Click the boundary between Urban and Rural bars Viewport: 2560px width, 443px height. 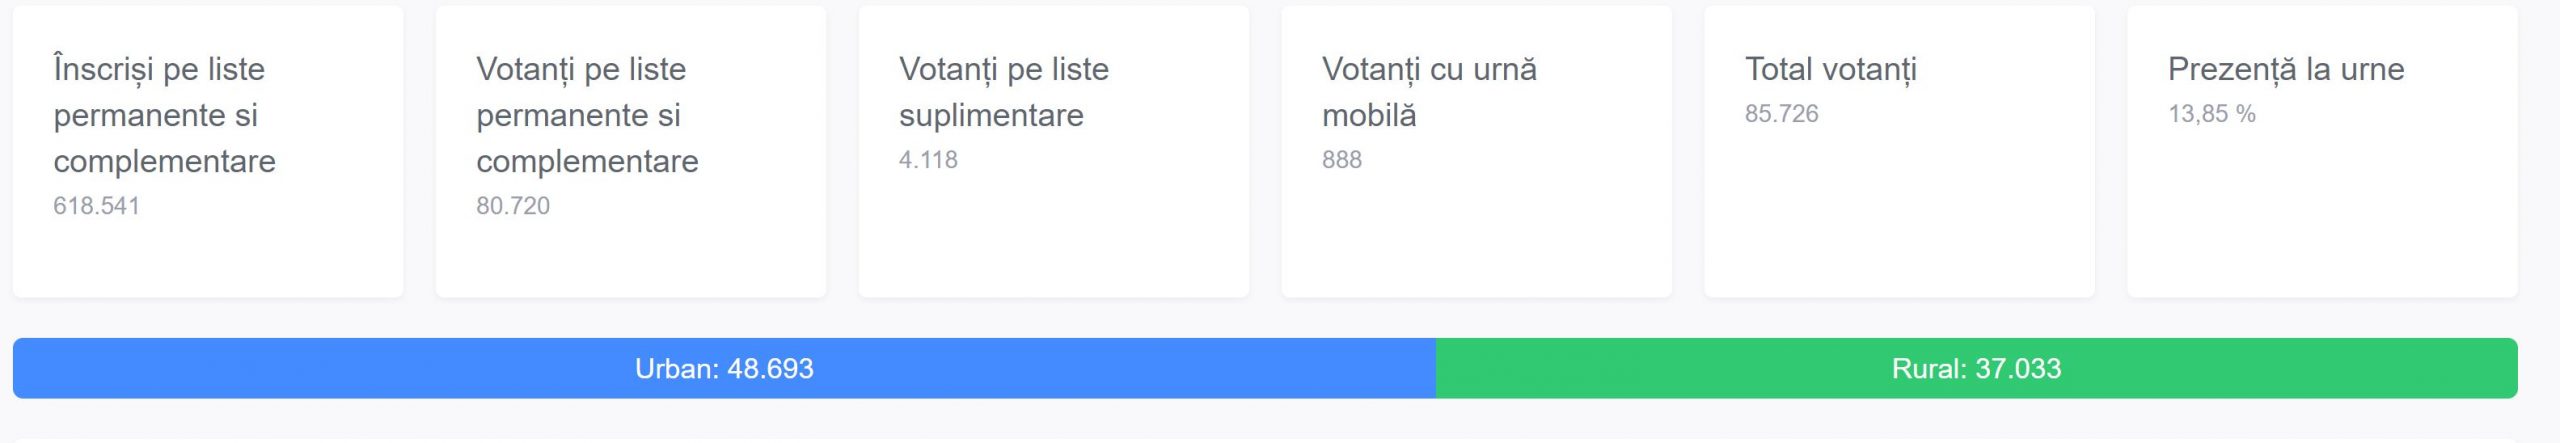tap(1436, 368)
